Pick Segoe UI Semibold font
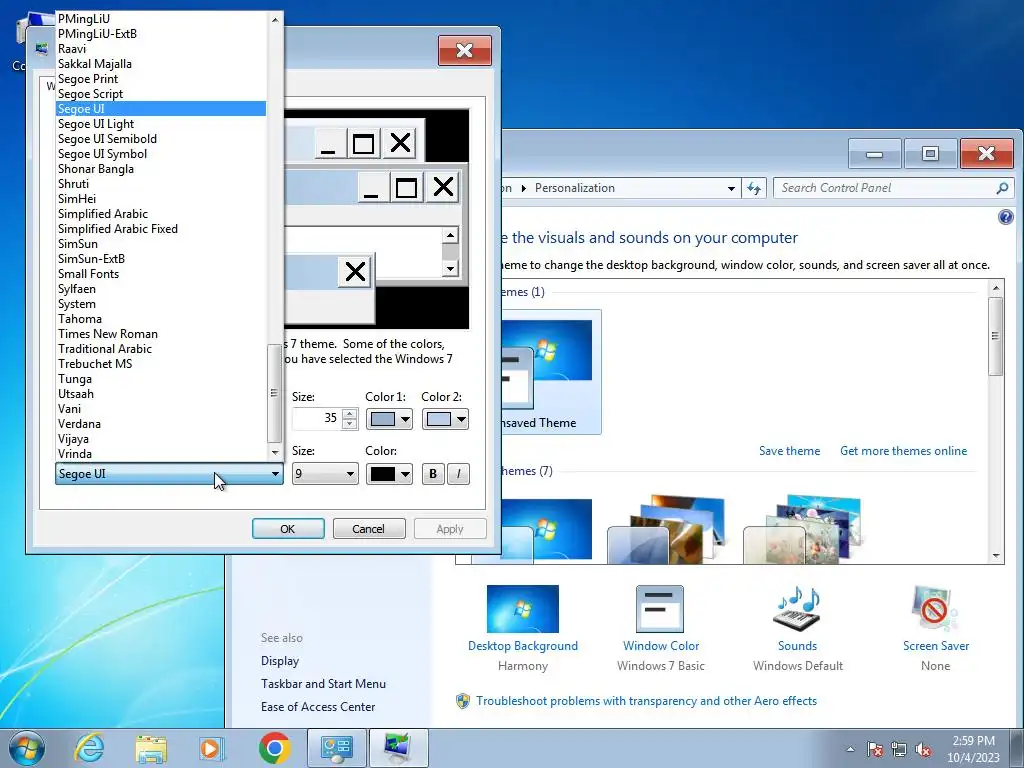Image resolution: width=1024 pixels, height=768 pixels. tap(161, 139)
